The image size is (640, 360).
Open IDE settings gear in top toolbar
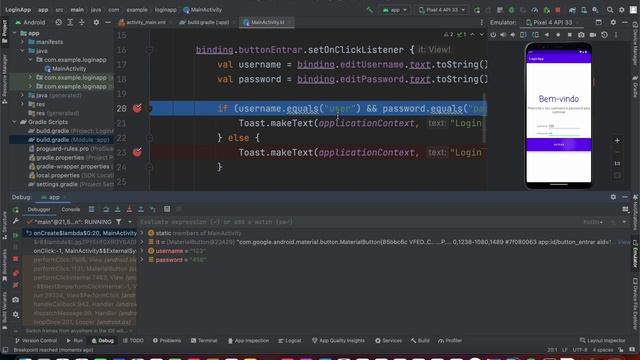coord(622,10)
